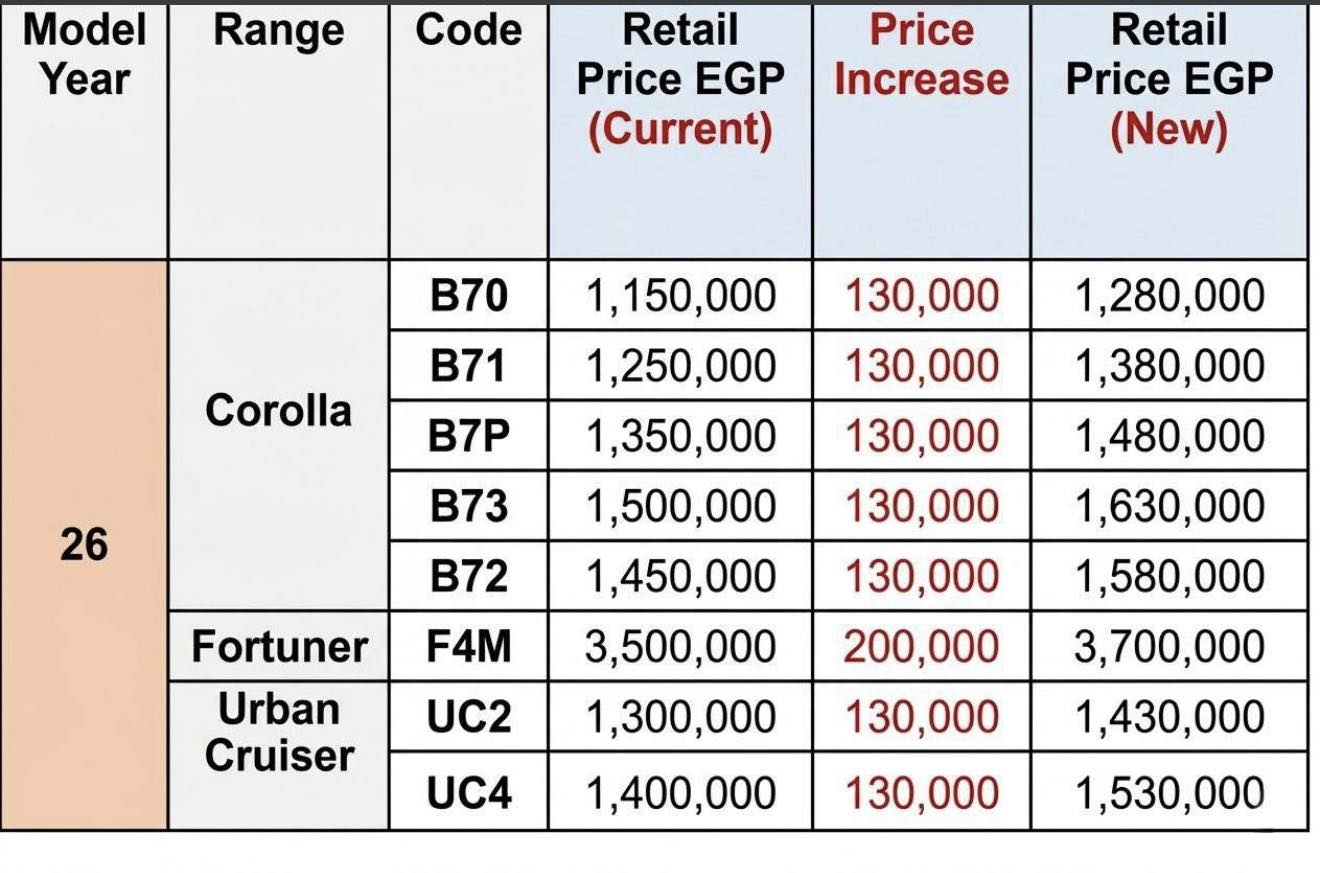Screen dimensions: 1320x873
Task: Click the Code column header
Action: (468, 32)
